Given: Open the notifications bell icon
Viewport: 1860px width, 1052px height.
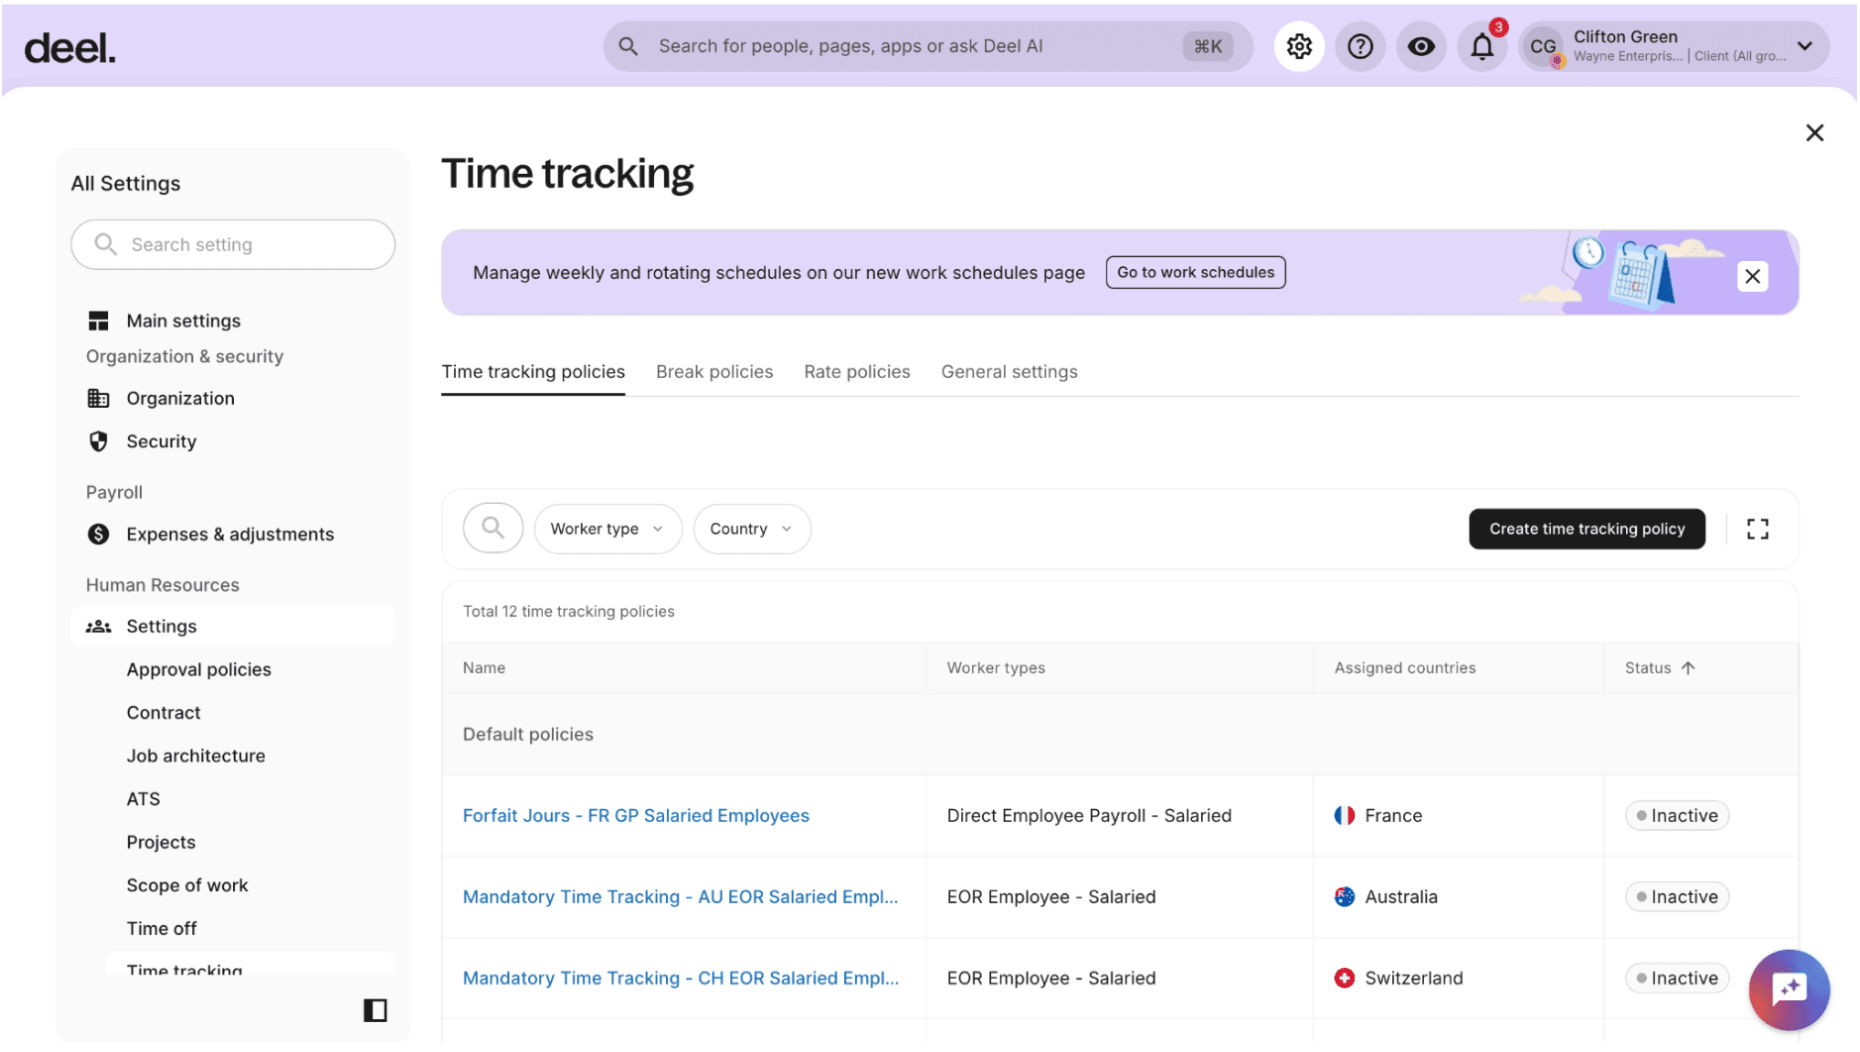Looking at the screenshot, I should pyautogui.click(x=1482, y=46).
